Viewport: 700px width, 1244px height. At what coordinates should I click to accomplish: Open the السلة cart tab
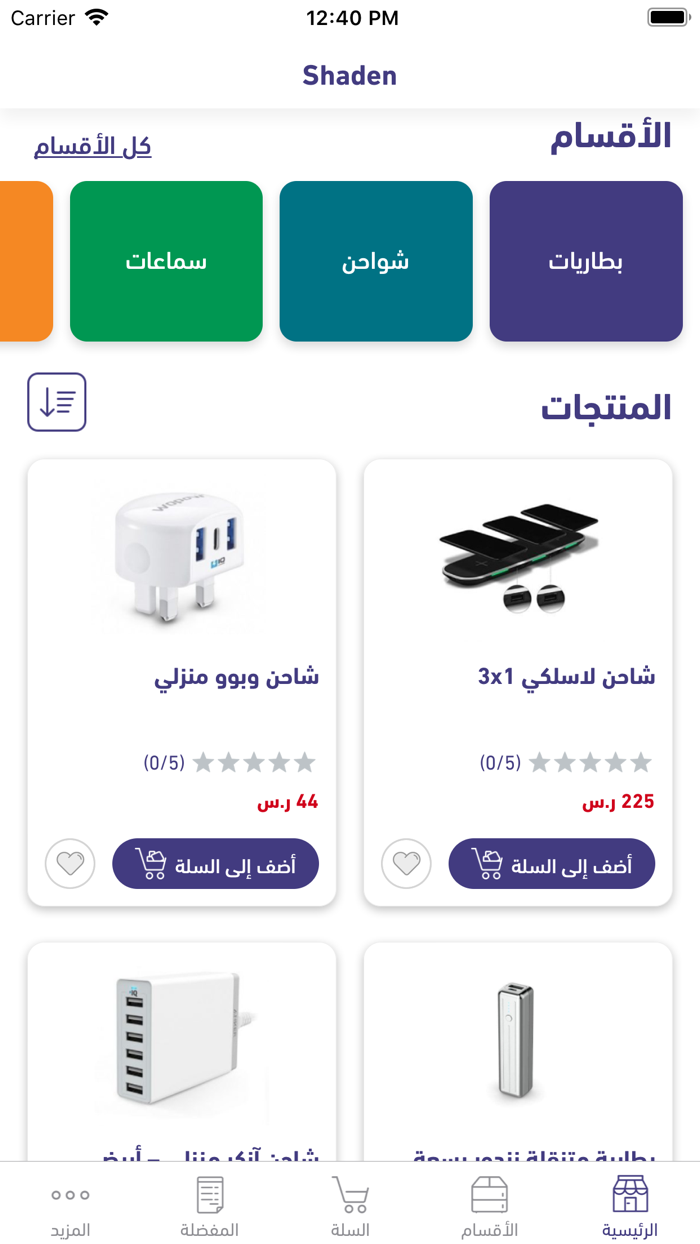point(350,1206)
